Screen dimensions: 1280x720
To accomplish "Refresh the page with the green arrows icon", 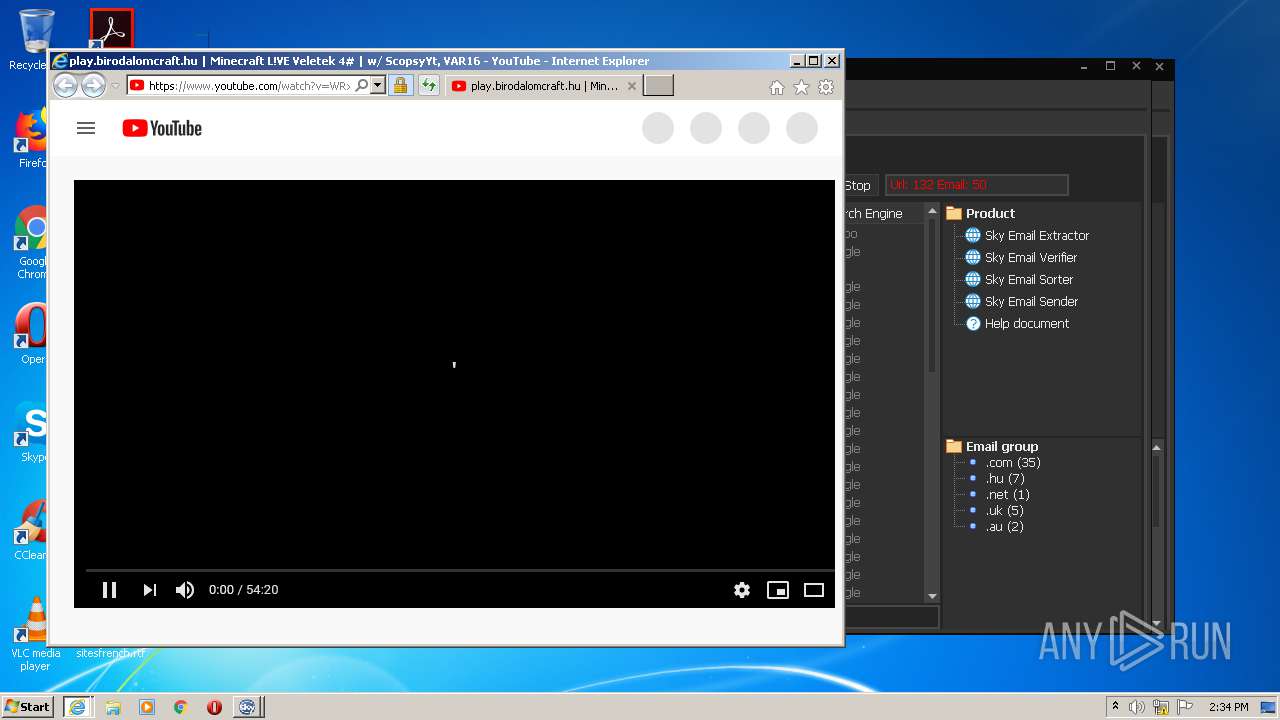I will (x=429, y=86).
